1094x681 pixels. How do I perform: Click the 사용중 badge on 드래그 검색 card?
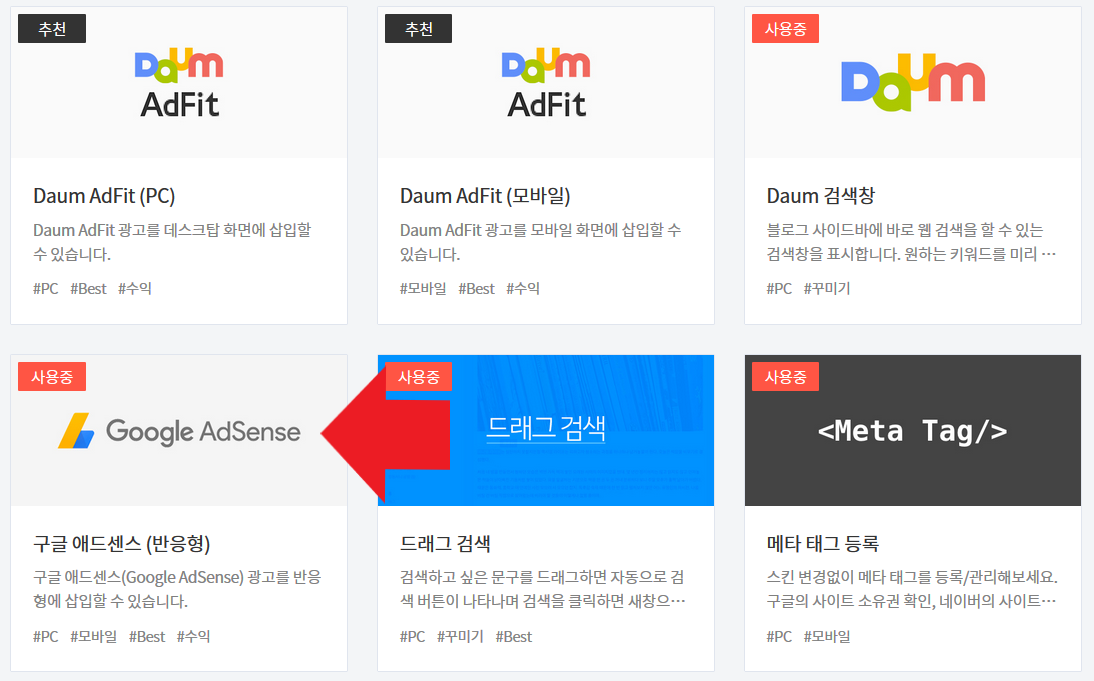click(x=419, y=377)
